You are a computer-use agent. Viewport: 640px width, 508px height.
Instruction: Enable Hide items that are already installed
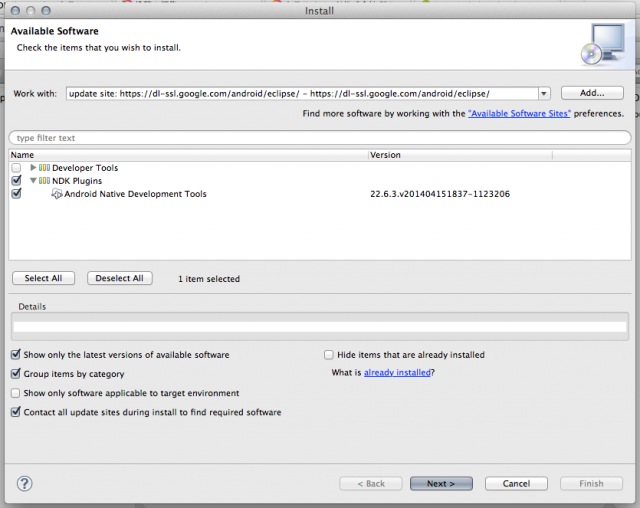click(329, 355)
